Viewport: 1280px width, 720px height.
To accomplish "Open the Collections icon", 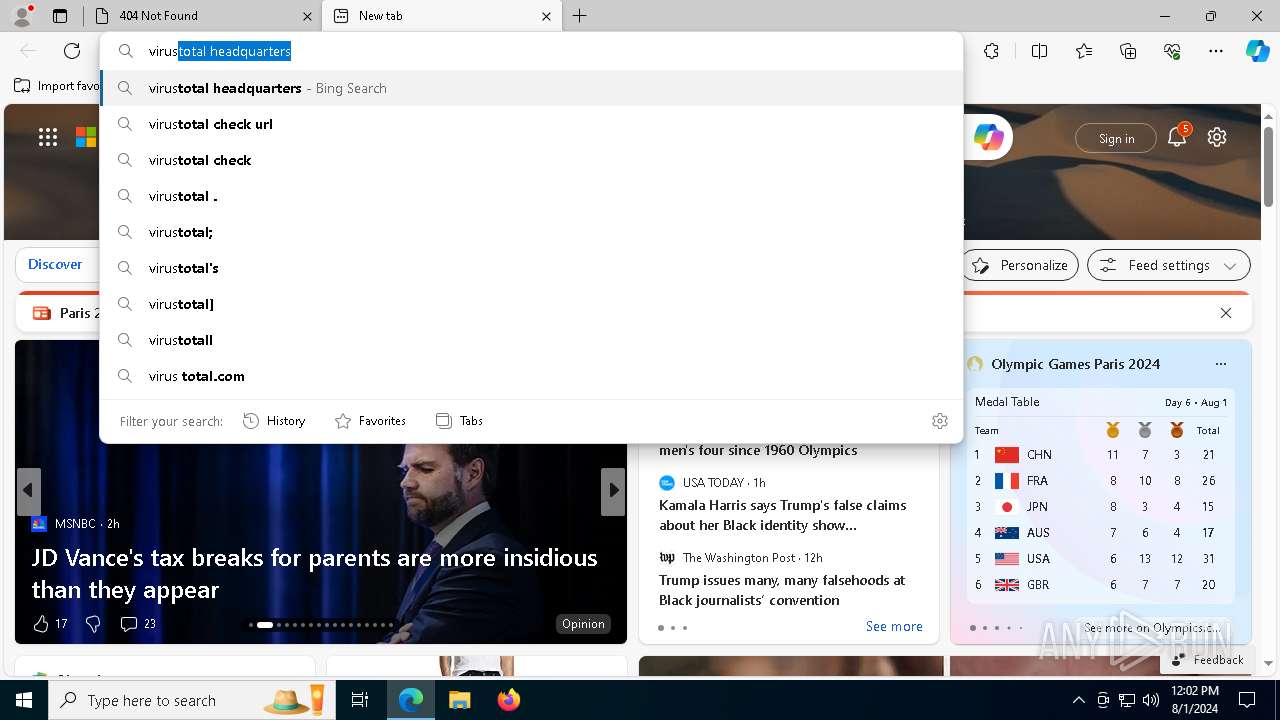I will [x=1128, y=51].
